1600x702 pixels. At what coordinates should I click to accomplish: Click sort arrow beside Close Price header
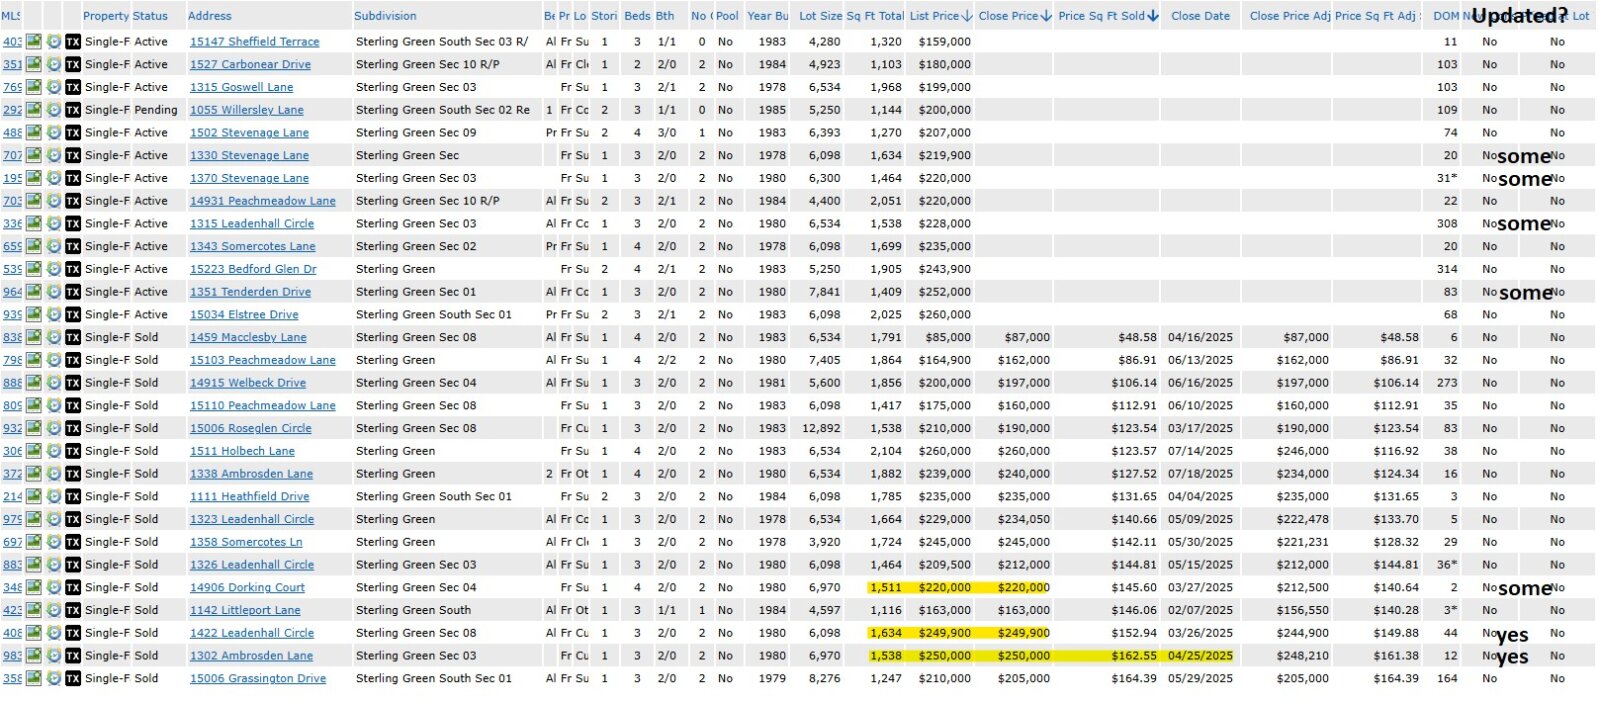(1046, 16)
